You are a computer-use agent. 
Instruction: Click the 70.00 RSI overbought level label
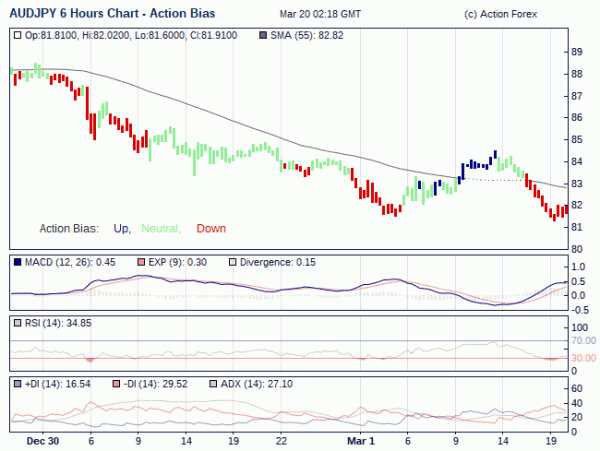tap(584, 340)
